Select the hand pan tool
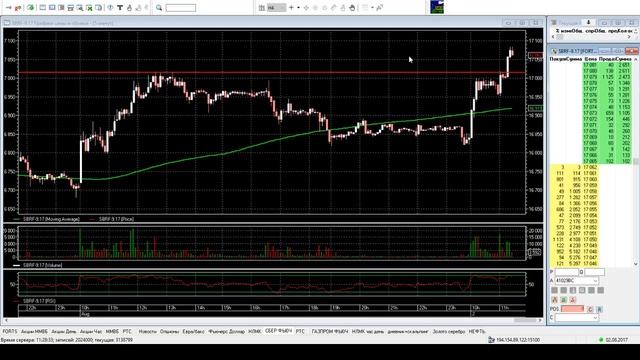 352,7
